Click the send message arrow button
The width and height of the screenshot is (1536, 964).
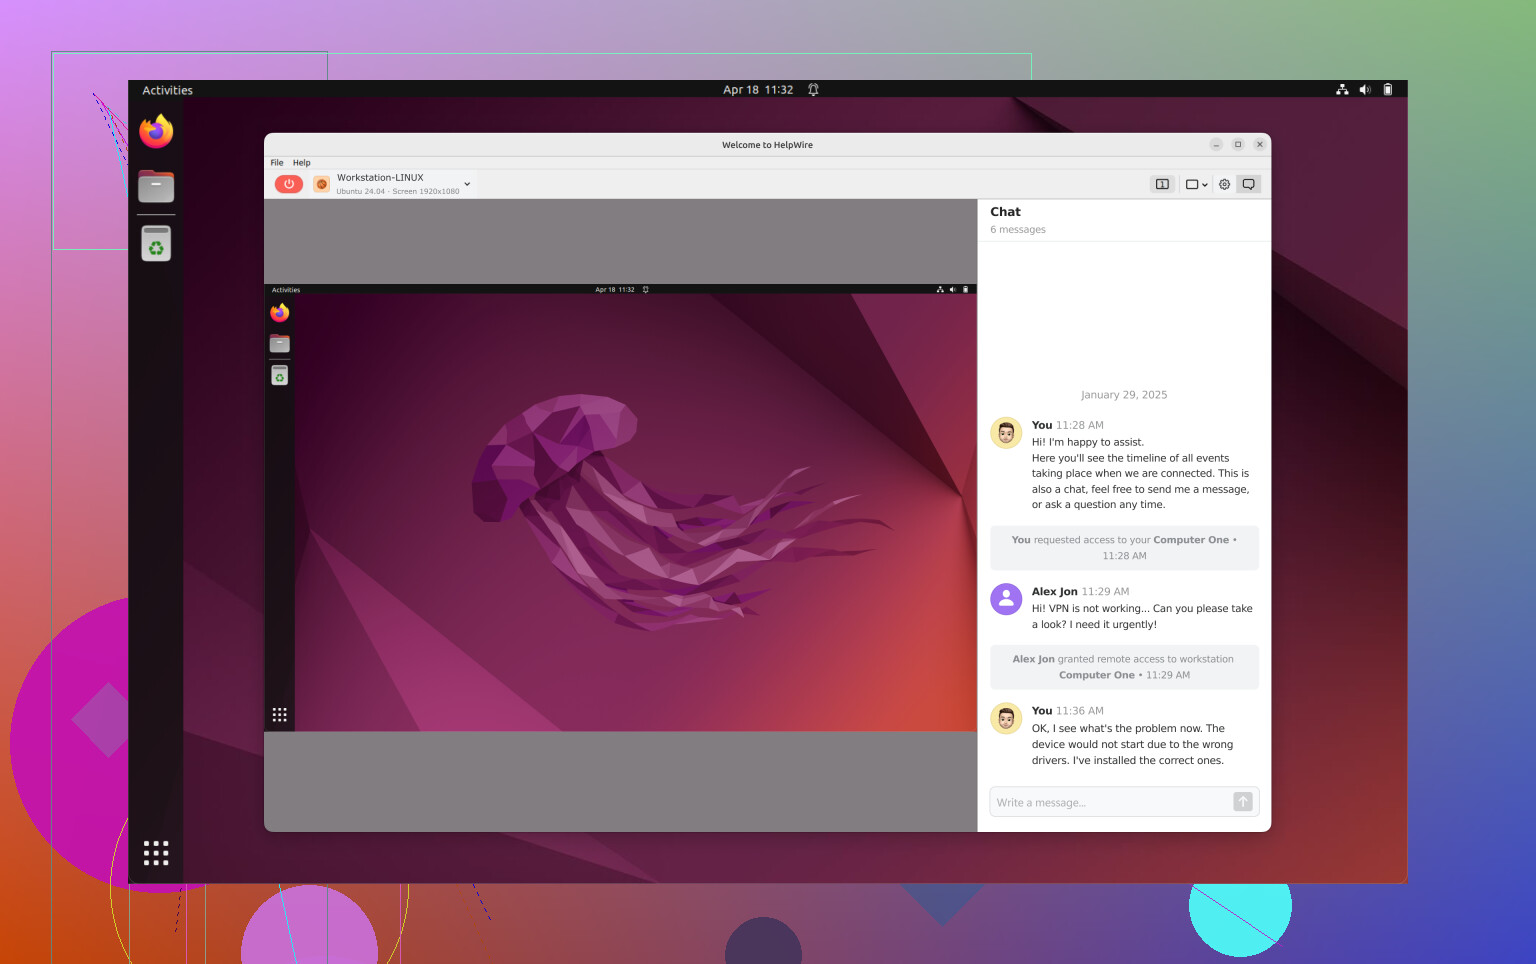1242,802
